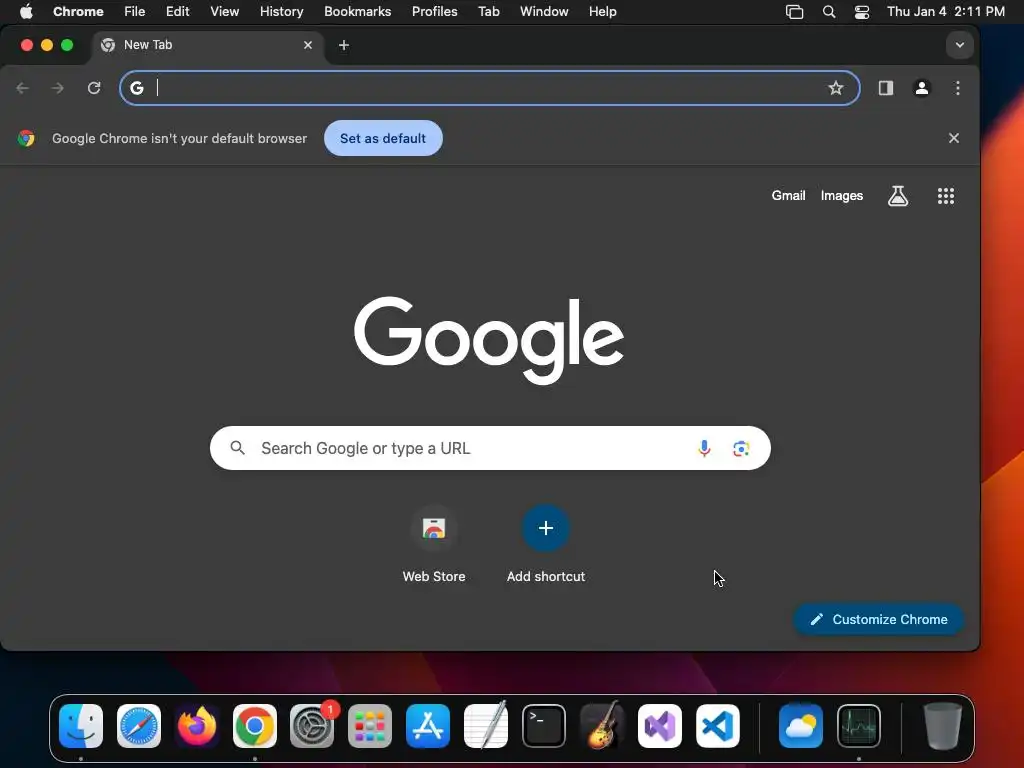Image resolution: width=1024 pixels, height=768 pixels.
Task: Open the Profiles menu
Action: [434, 11]
